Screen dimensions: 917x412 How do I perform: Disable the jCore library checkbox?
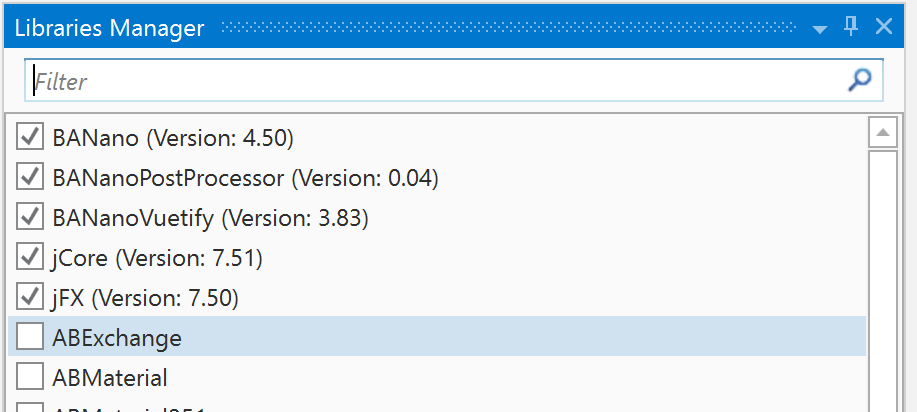[30, 257]
